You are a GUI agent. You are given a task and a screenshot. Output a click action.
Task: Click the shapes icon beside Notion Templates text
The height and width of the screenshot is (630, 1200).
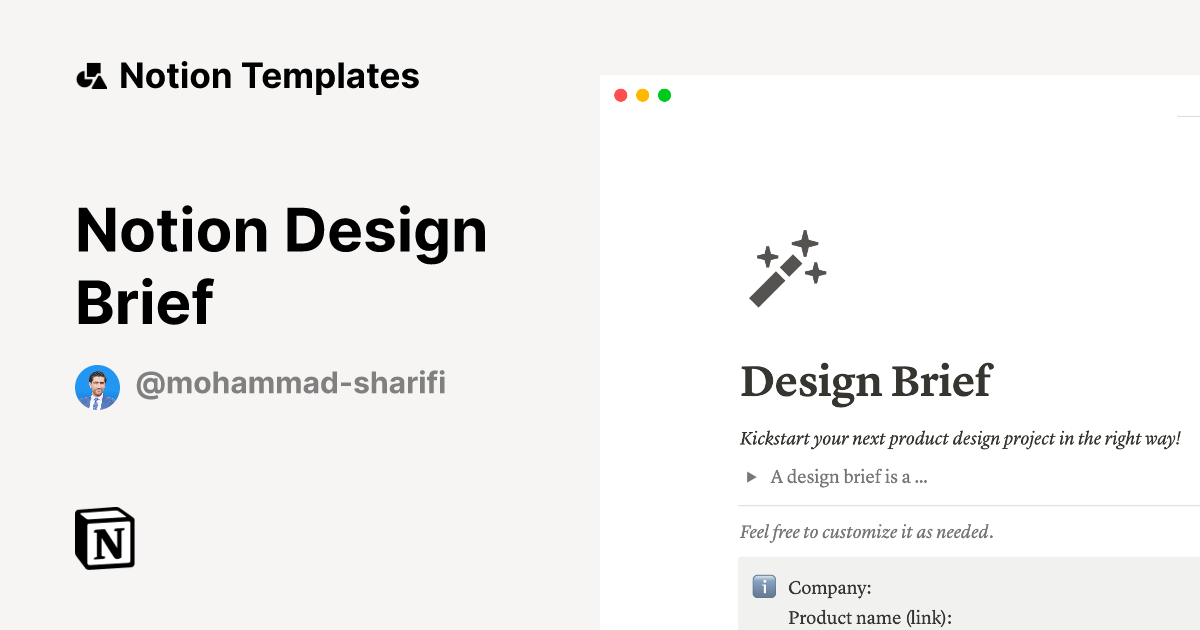[x=92, y=75]
